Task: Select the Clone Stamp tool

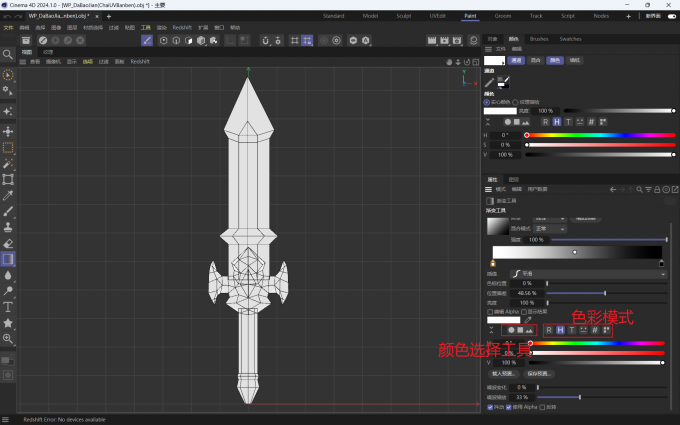Action: click(8, 227)
